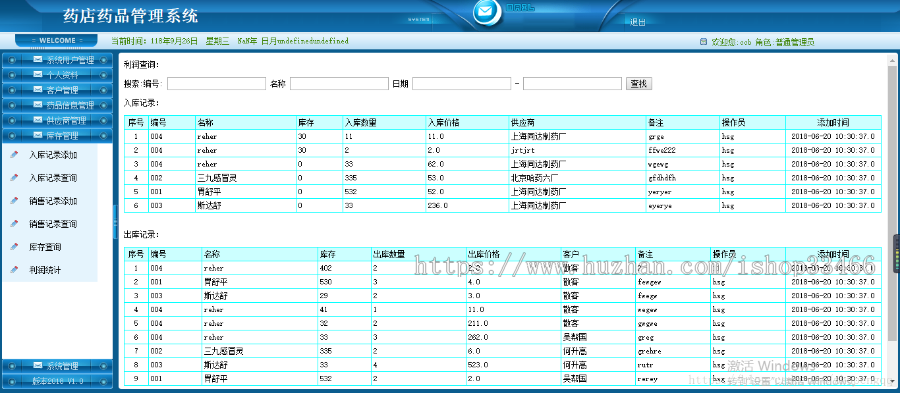Click 斯达舒 in the 入库记录 table
The width and height of the screenshot is (900, 393).
pyautogui.click(x=209, y=205)
